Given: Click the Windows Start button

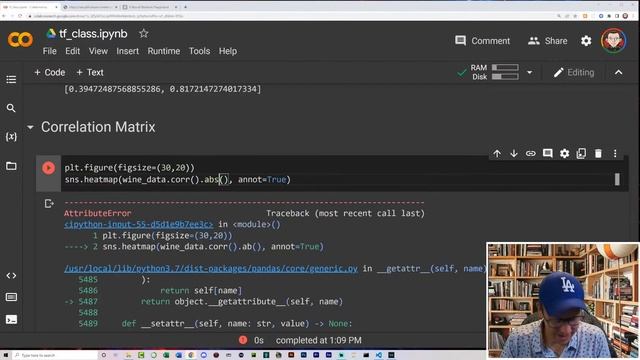Looking at the screenshot, I should coord(6,355).
